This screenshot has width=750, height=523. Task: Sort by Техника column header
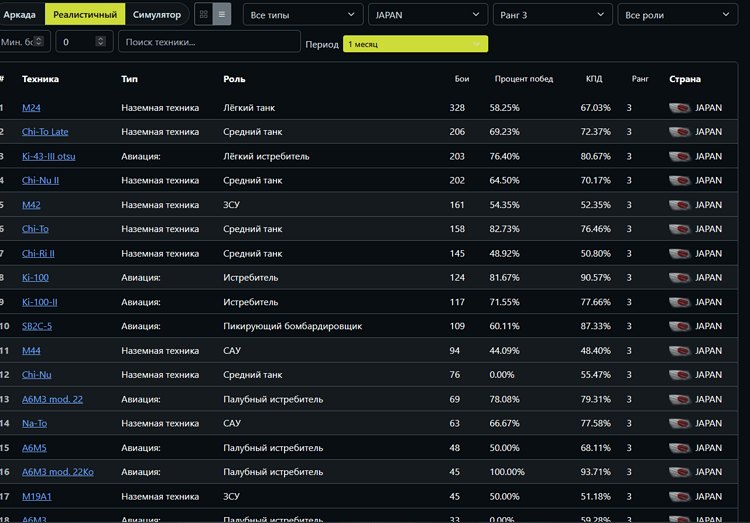click(40, 79)
